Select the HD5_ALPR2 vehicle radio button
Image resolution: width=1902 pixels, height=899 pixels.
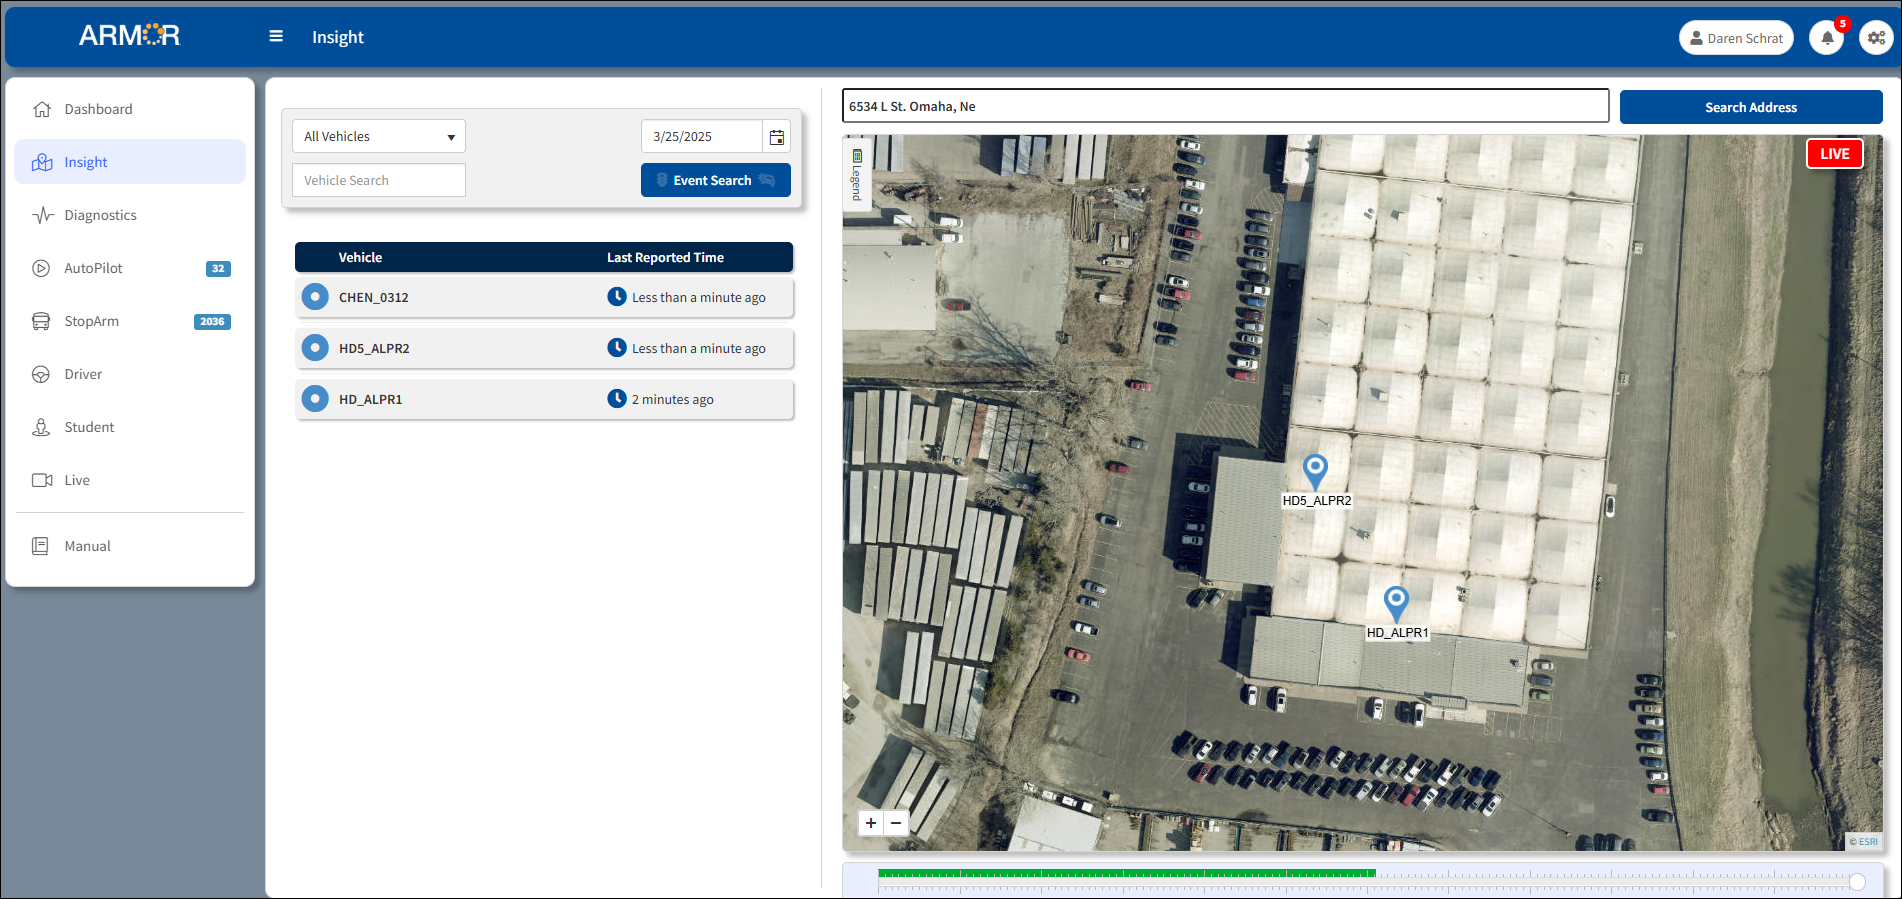(315, 348)
